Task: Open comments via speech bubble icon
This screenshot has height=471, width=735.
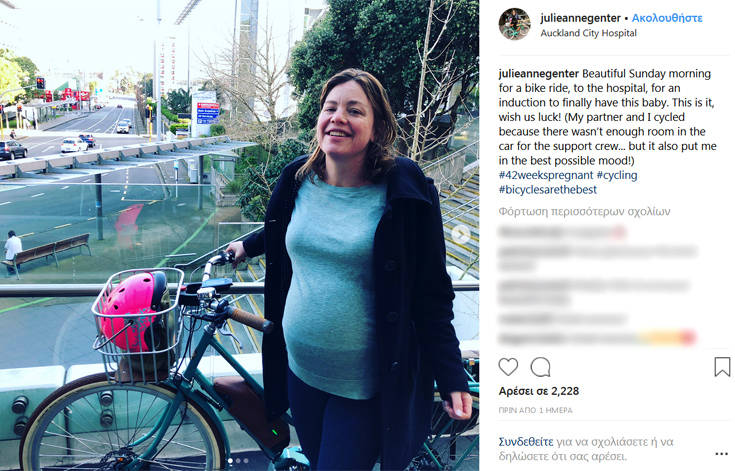Action: coord(540,367)
